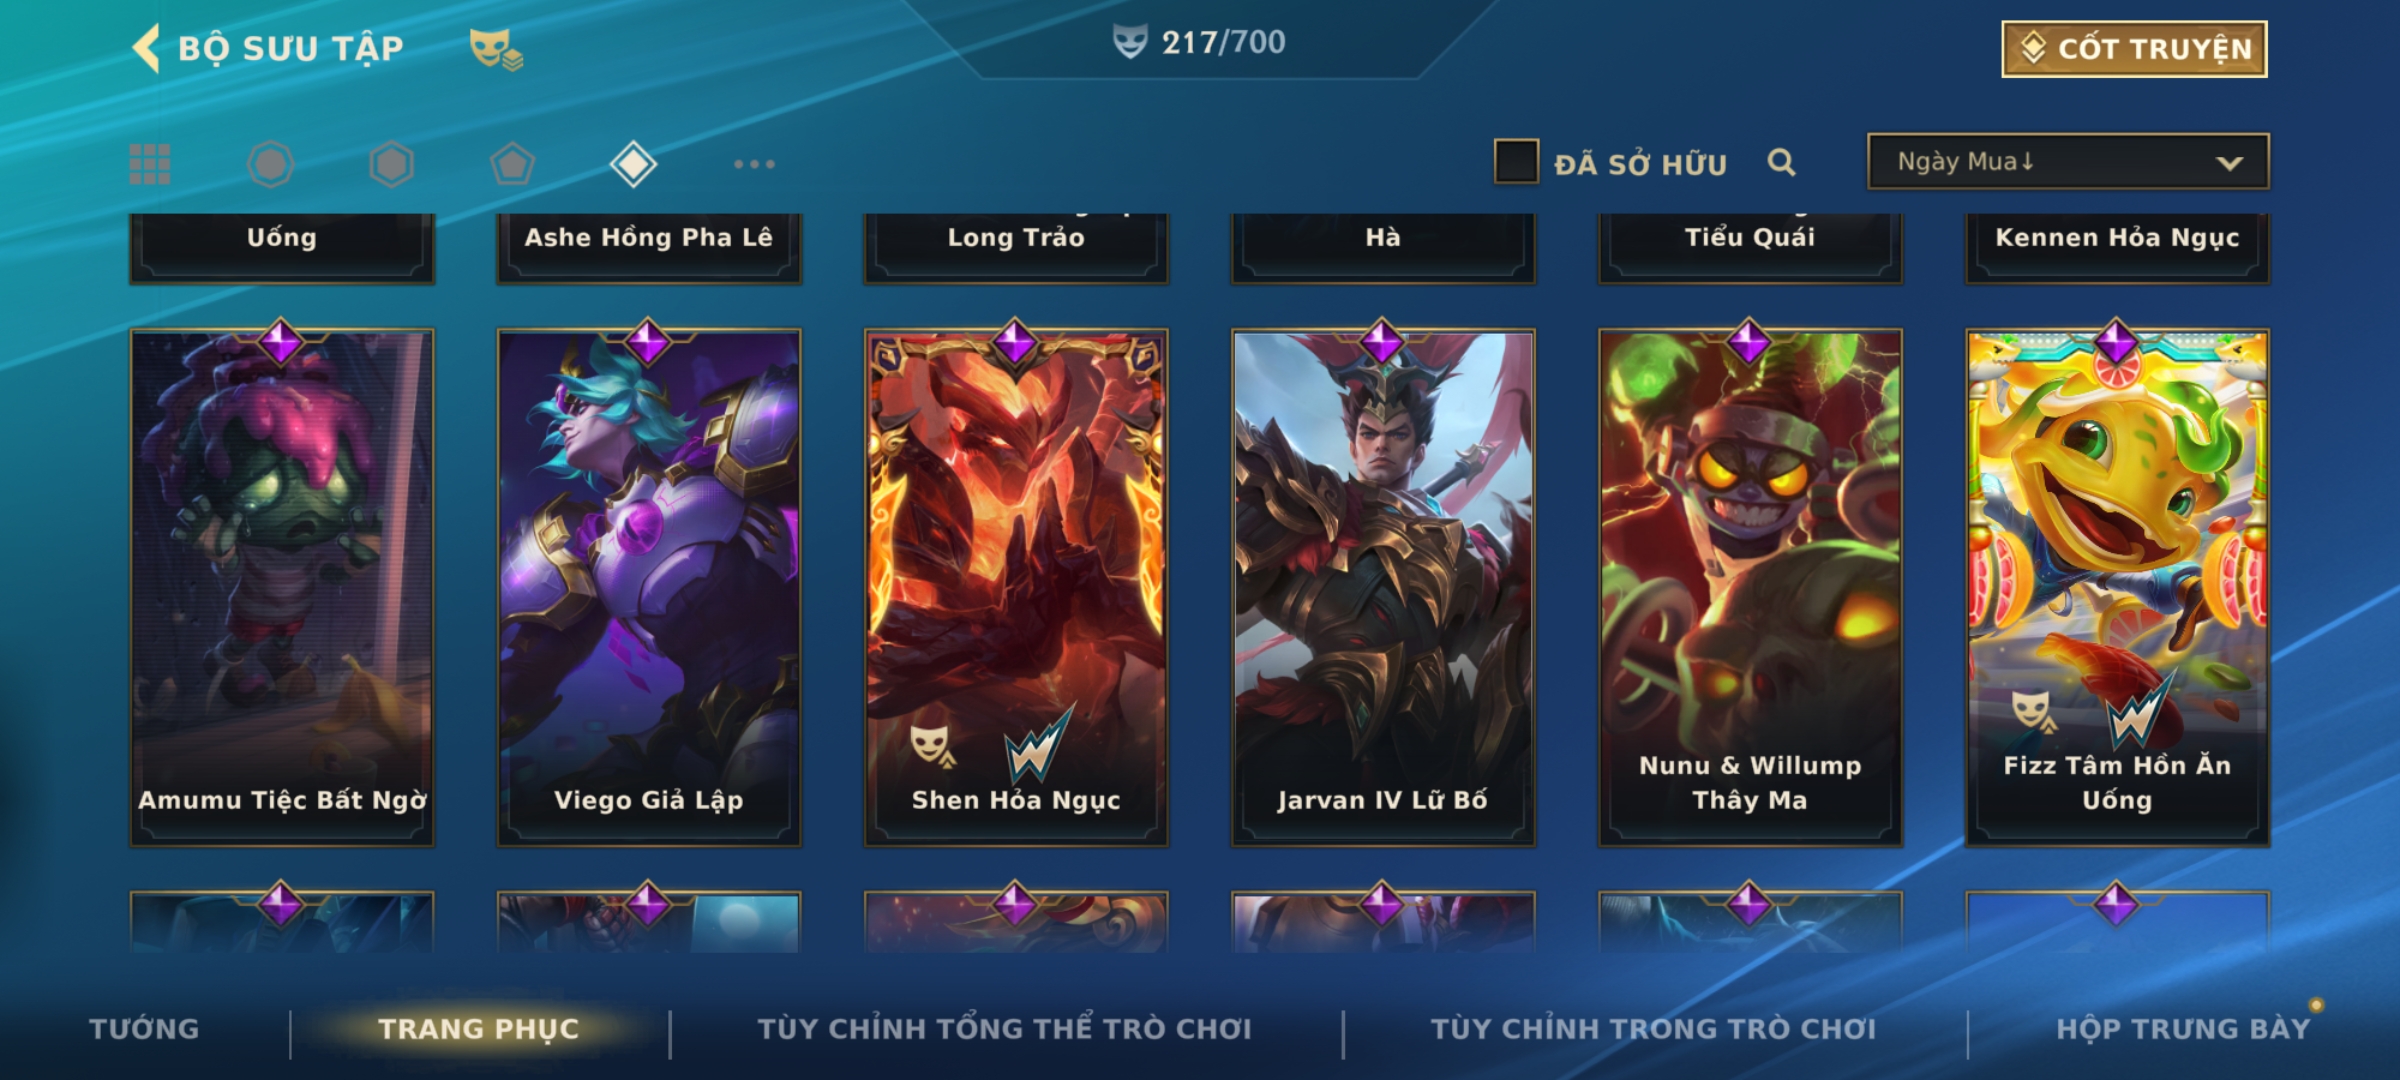Select the second hexagon rarity filter icon
The width and height of the screenshot is (2400, 1080).
[391, 164]
